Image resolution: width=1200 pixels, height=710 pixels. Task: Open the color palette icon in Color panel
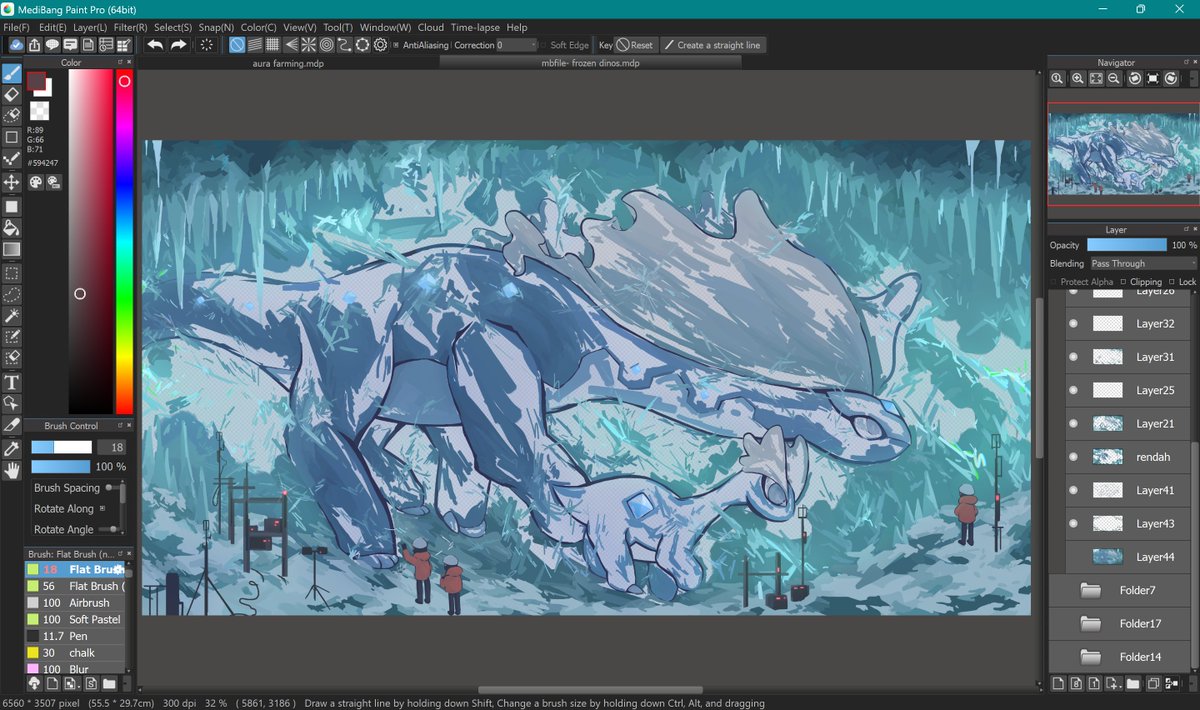(36, 182)
